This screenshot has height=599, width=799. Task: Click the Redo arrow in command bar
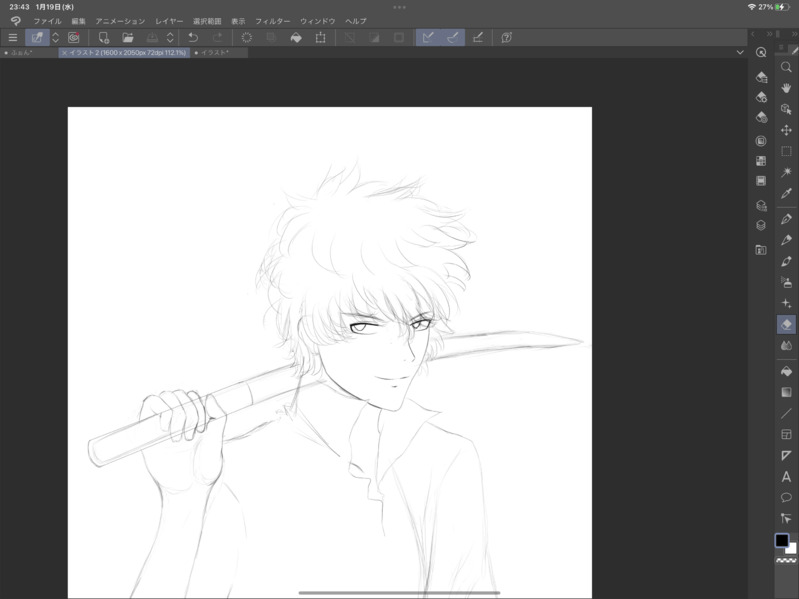pos(218,38)
